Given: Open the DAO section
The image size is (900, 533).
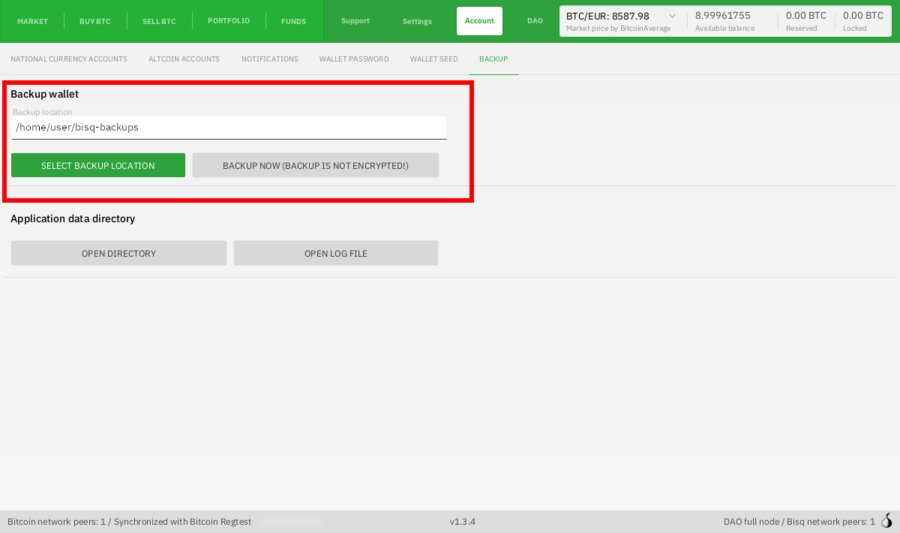Looking at the screenshot, I should tap(535, 21).
